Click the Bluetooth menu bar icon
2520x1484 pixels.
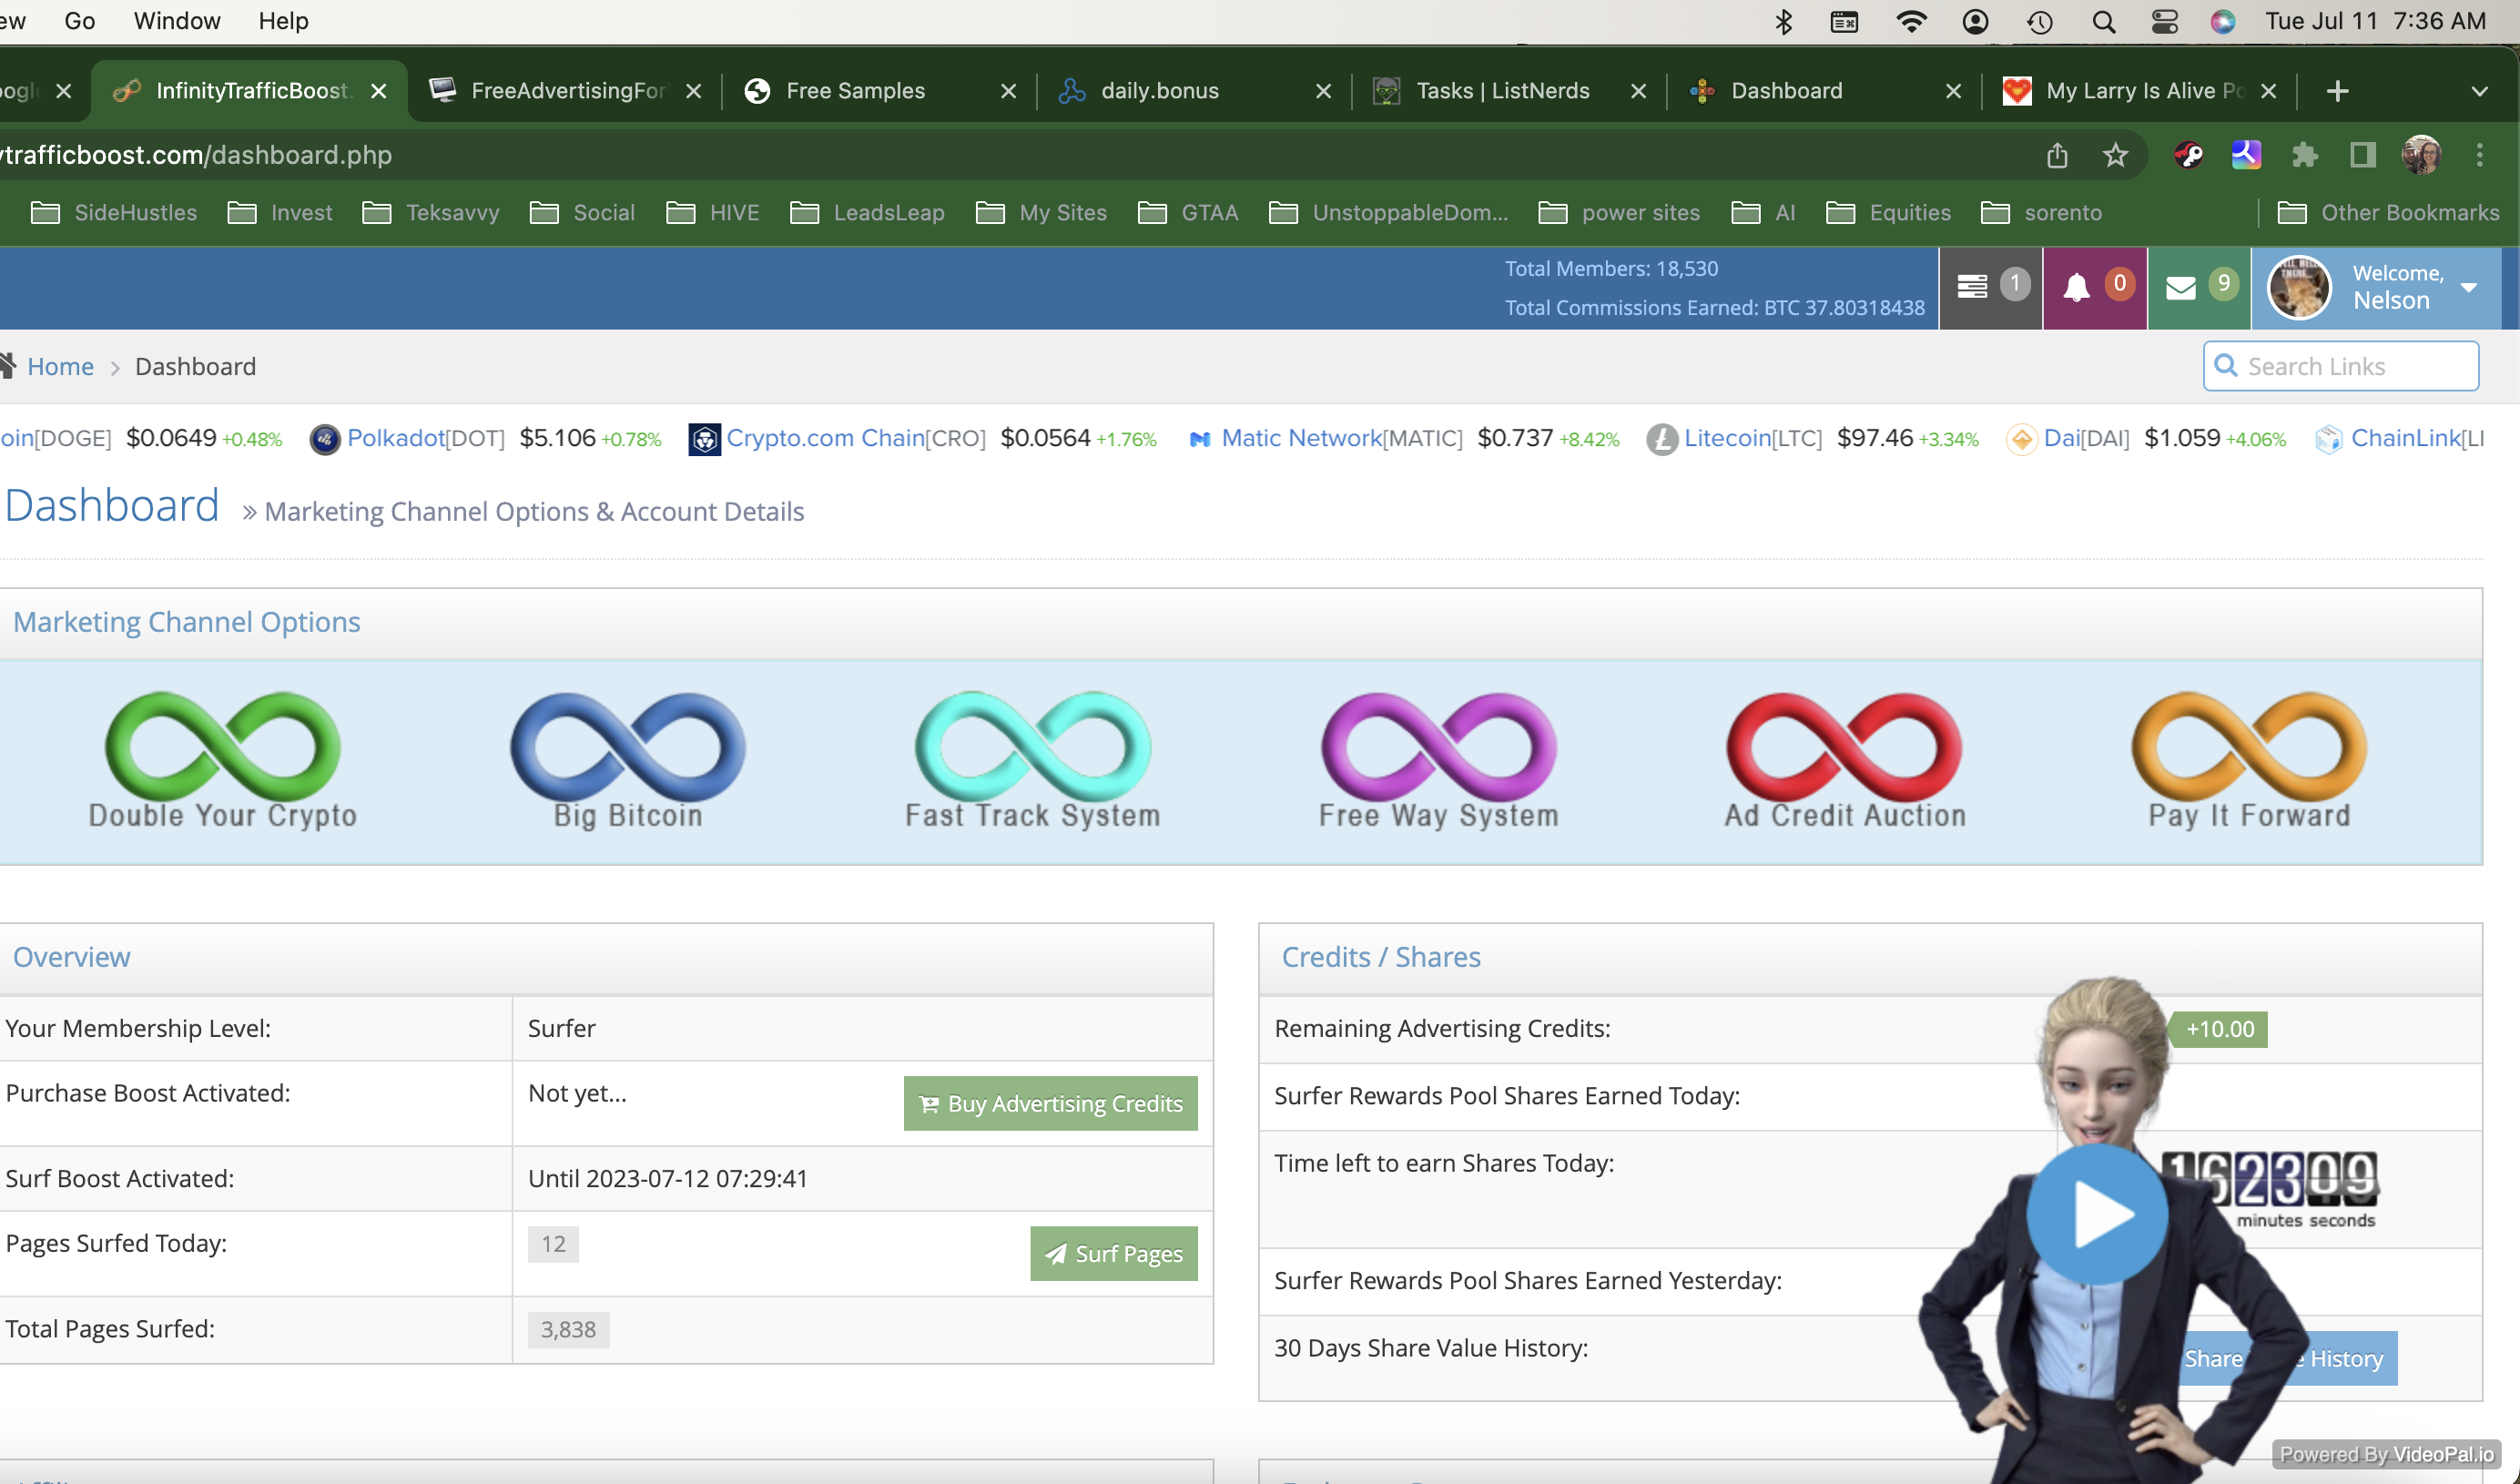click(x=1783, y=21)
